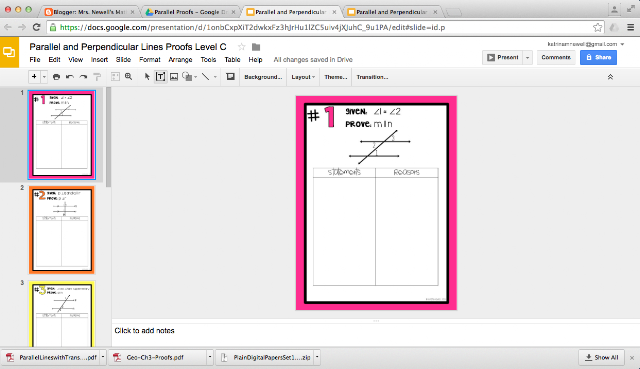The width and height of the screenshot is (640, 369).
Task: Expand the new slide dropdown arrow
Action: click(44, 77)
